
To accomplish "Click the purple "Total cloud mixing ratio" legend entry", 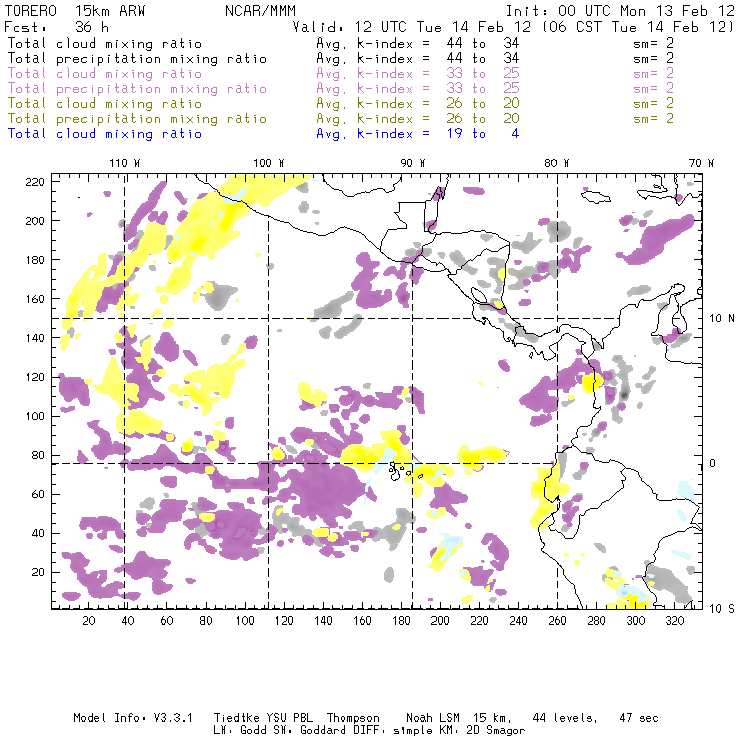I will 105,74.
